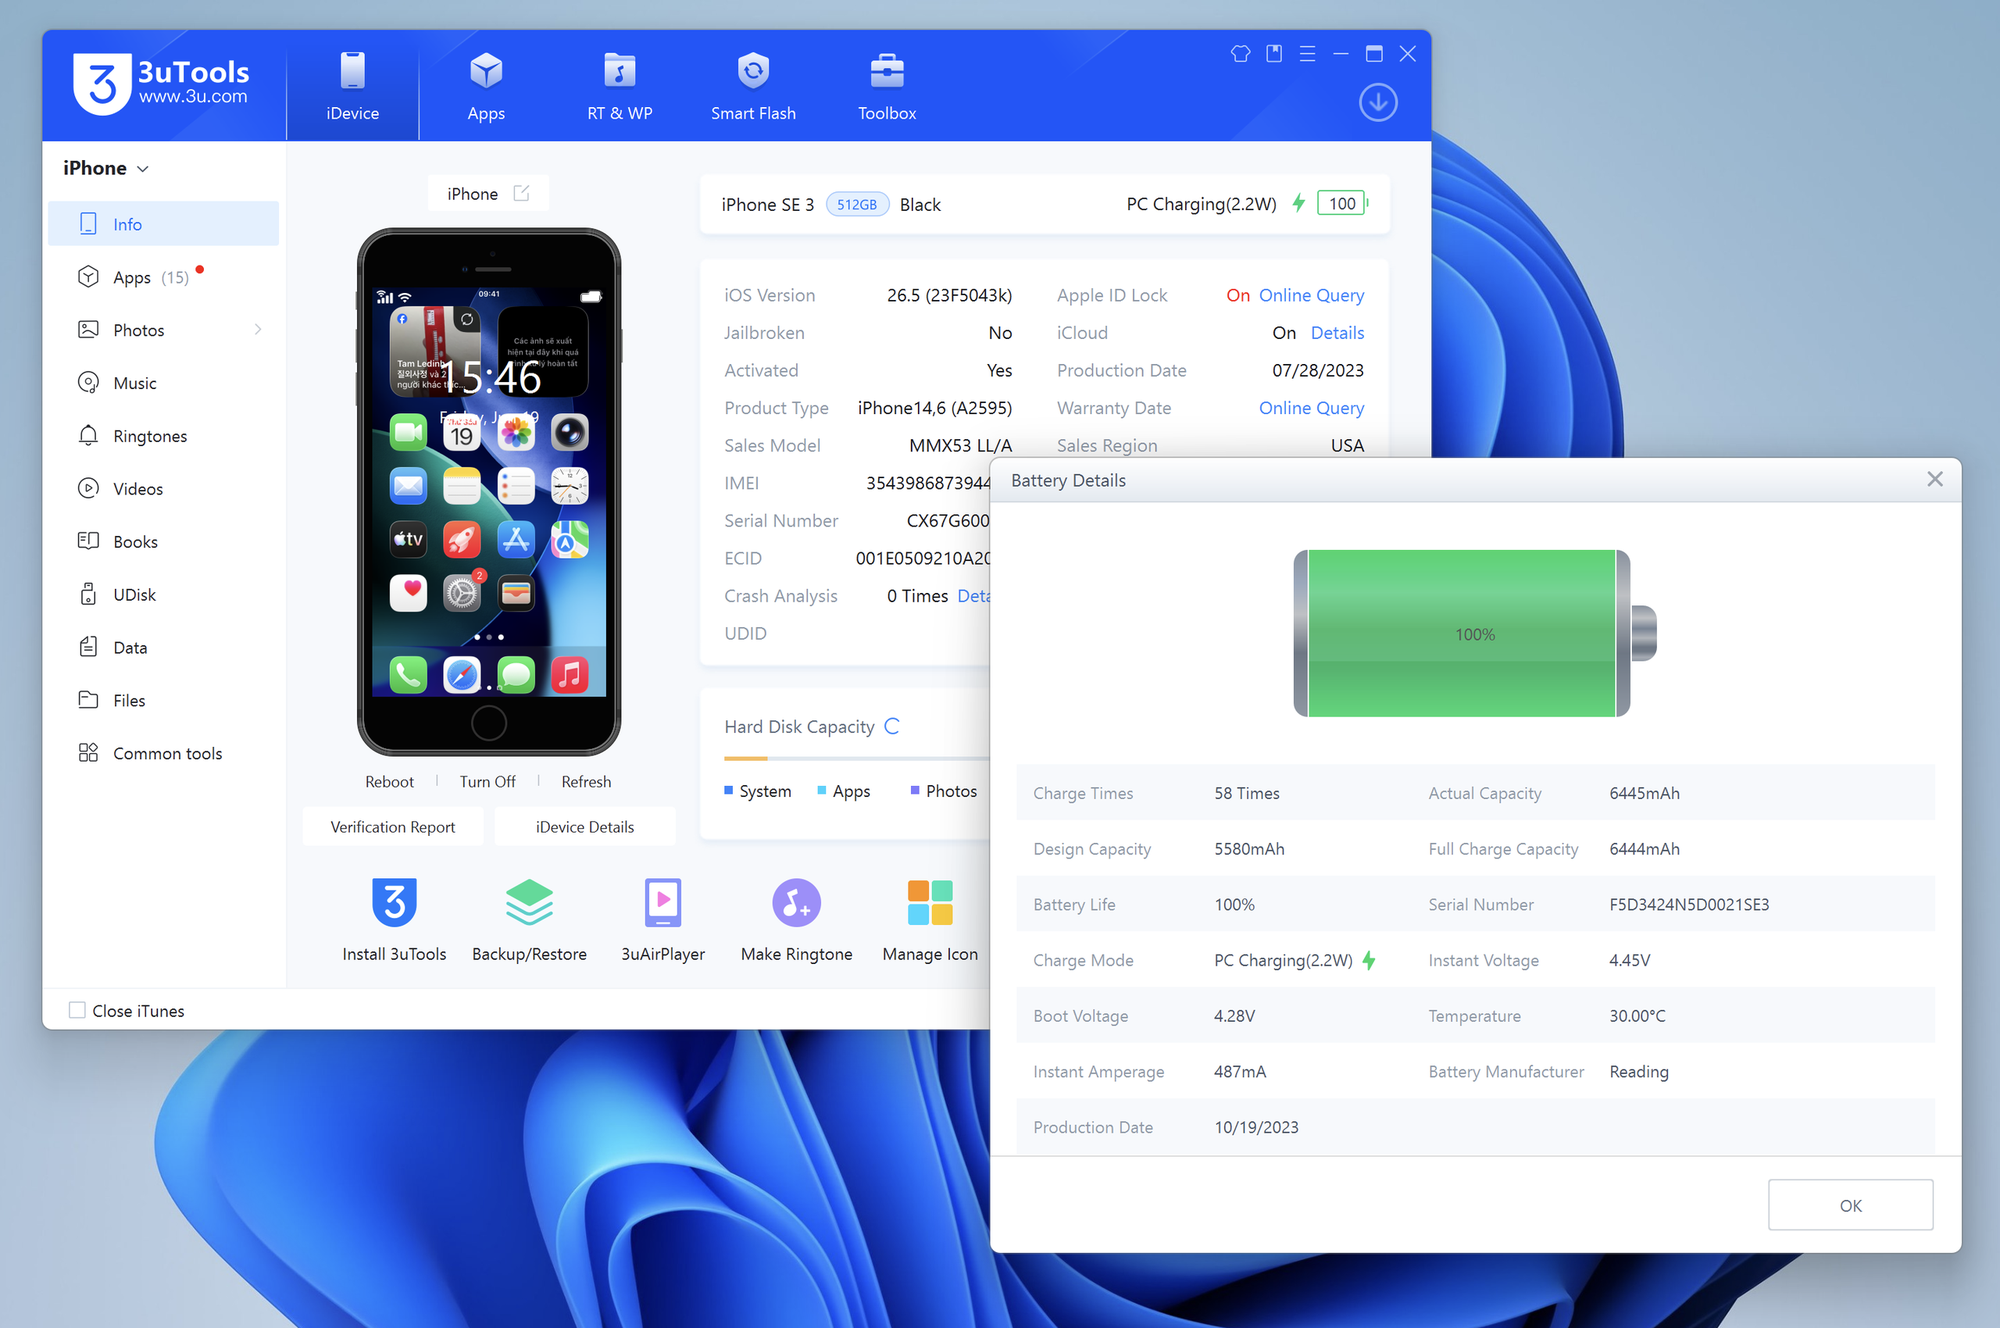Click the Photos legend color square

point(915,790)
